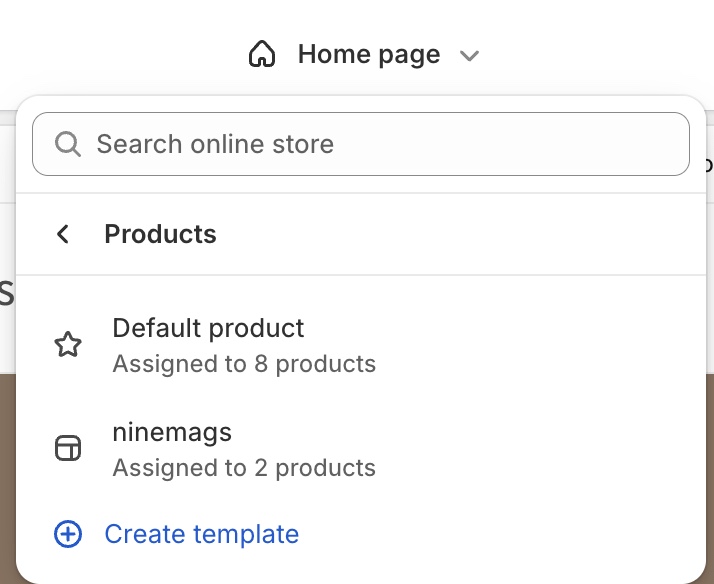The height and width of the screenshot is (584, 714).
Task: Open the Create template link
Action: tap(201, 534)
